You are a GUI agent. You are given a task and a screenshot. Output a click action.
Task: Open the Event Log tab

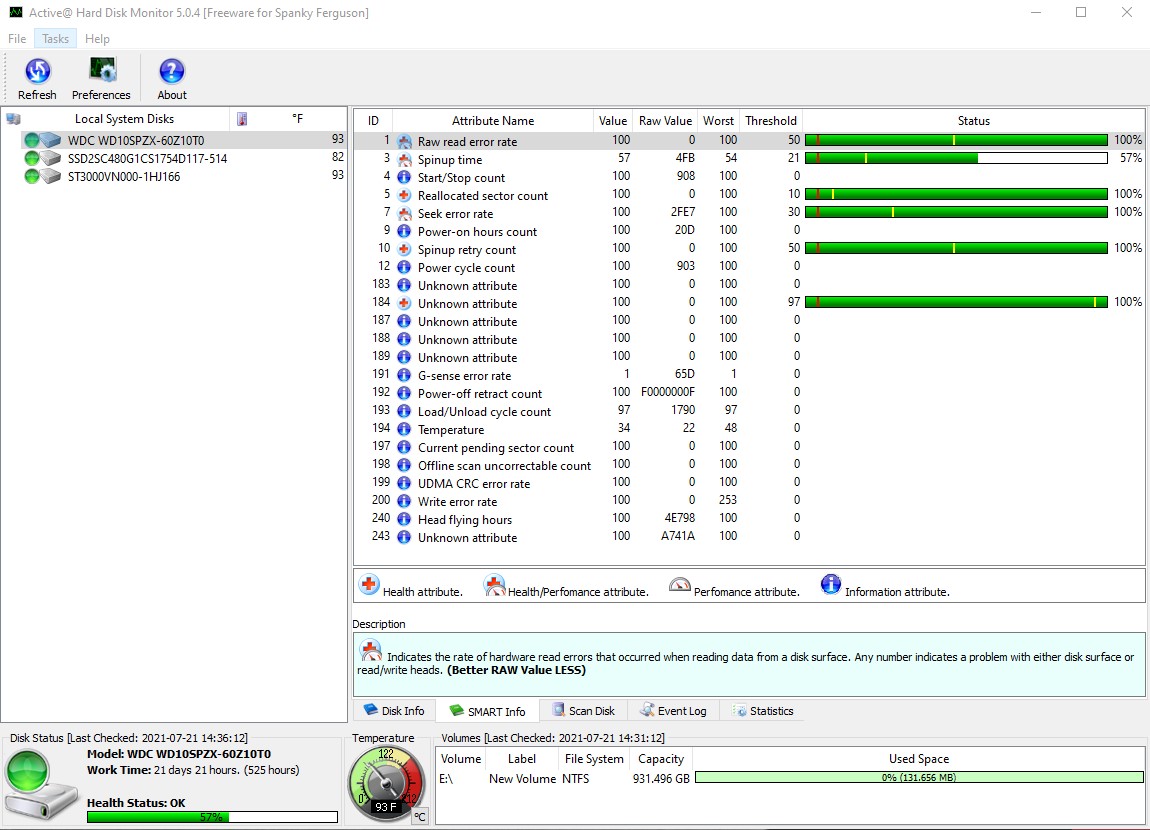[673, 711]
